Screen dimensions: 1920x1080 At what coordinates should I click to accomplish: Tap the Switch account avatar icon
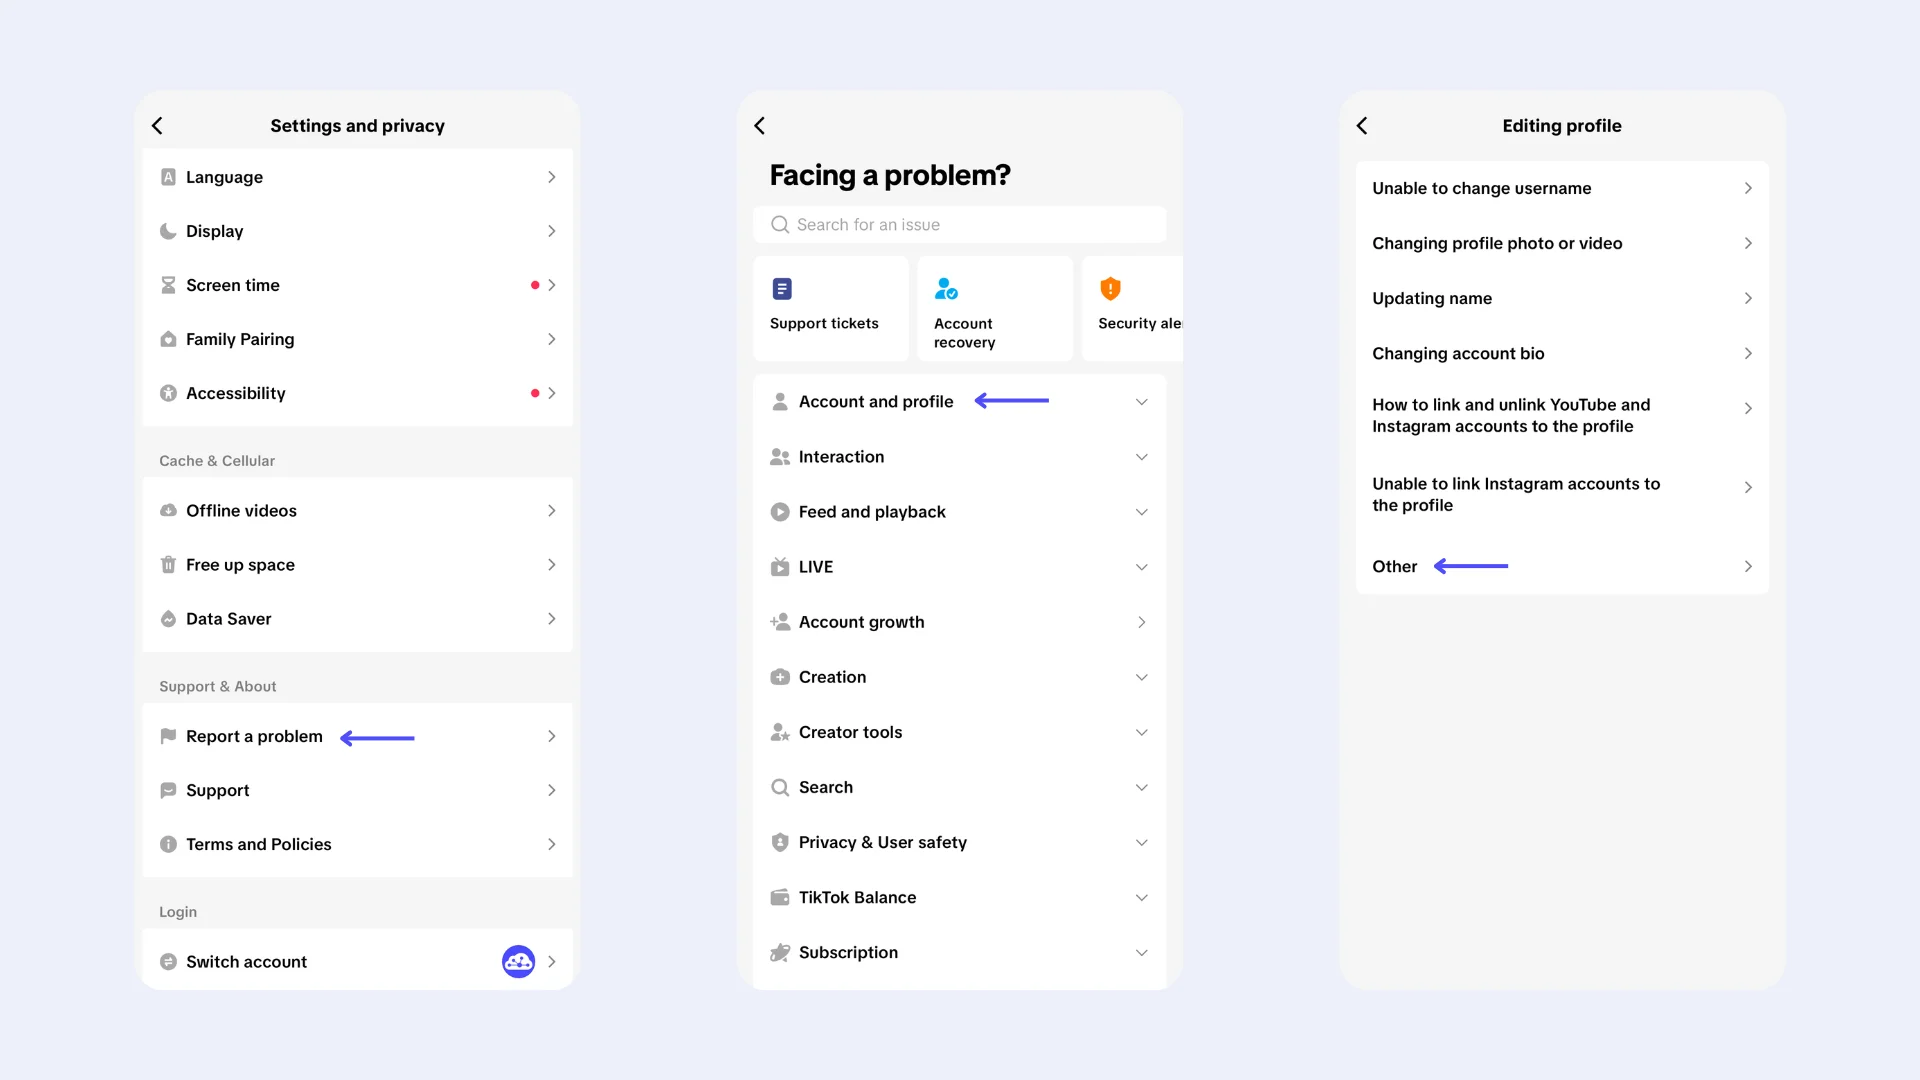pyautogui.click(x=518, y=962)
